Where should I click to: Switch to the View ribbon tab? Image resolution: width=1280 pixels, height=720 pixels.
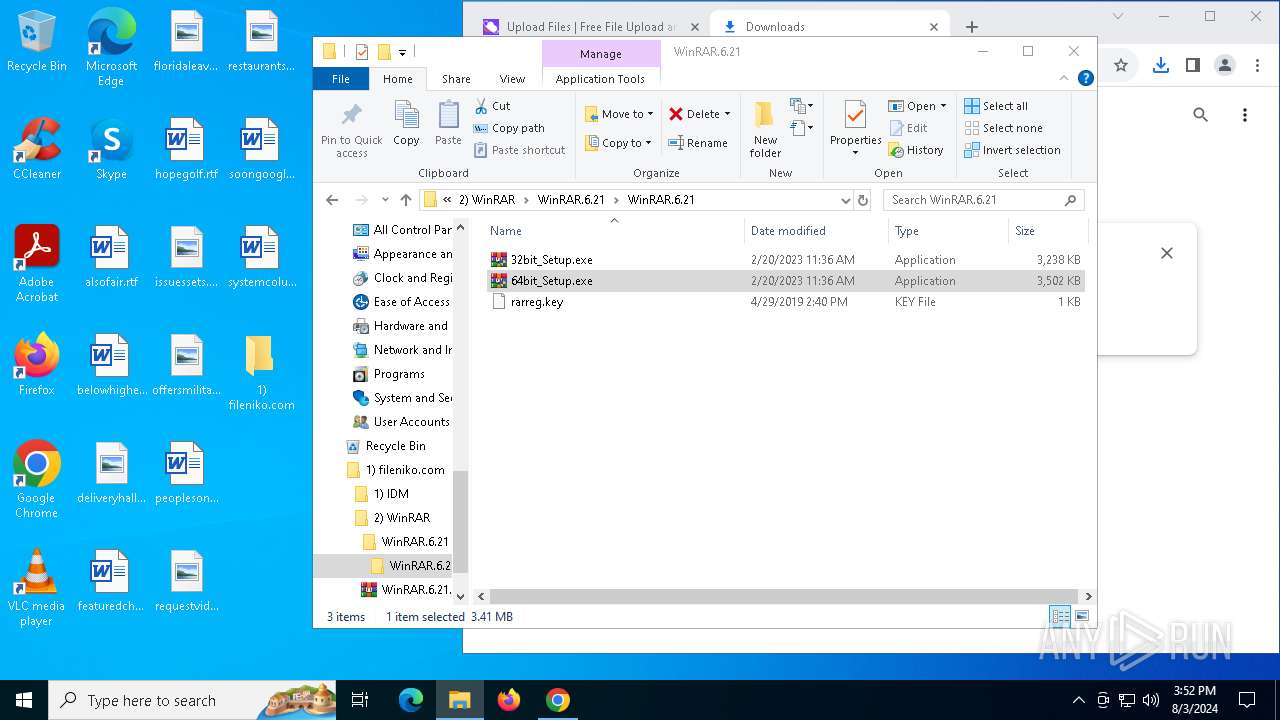pyautogui.click(x=512, y=79)
